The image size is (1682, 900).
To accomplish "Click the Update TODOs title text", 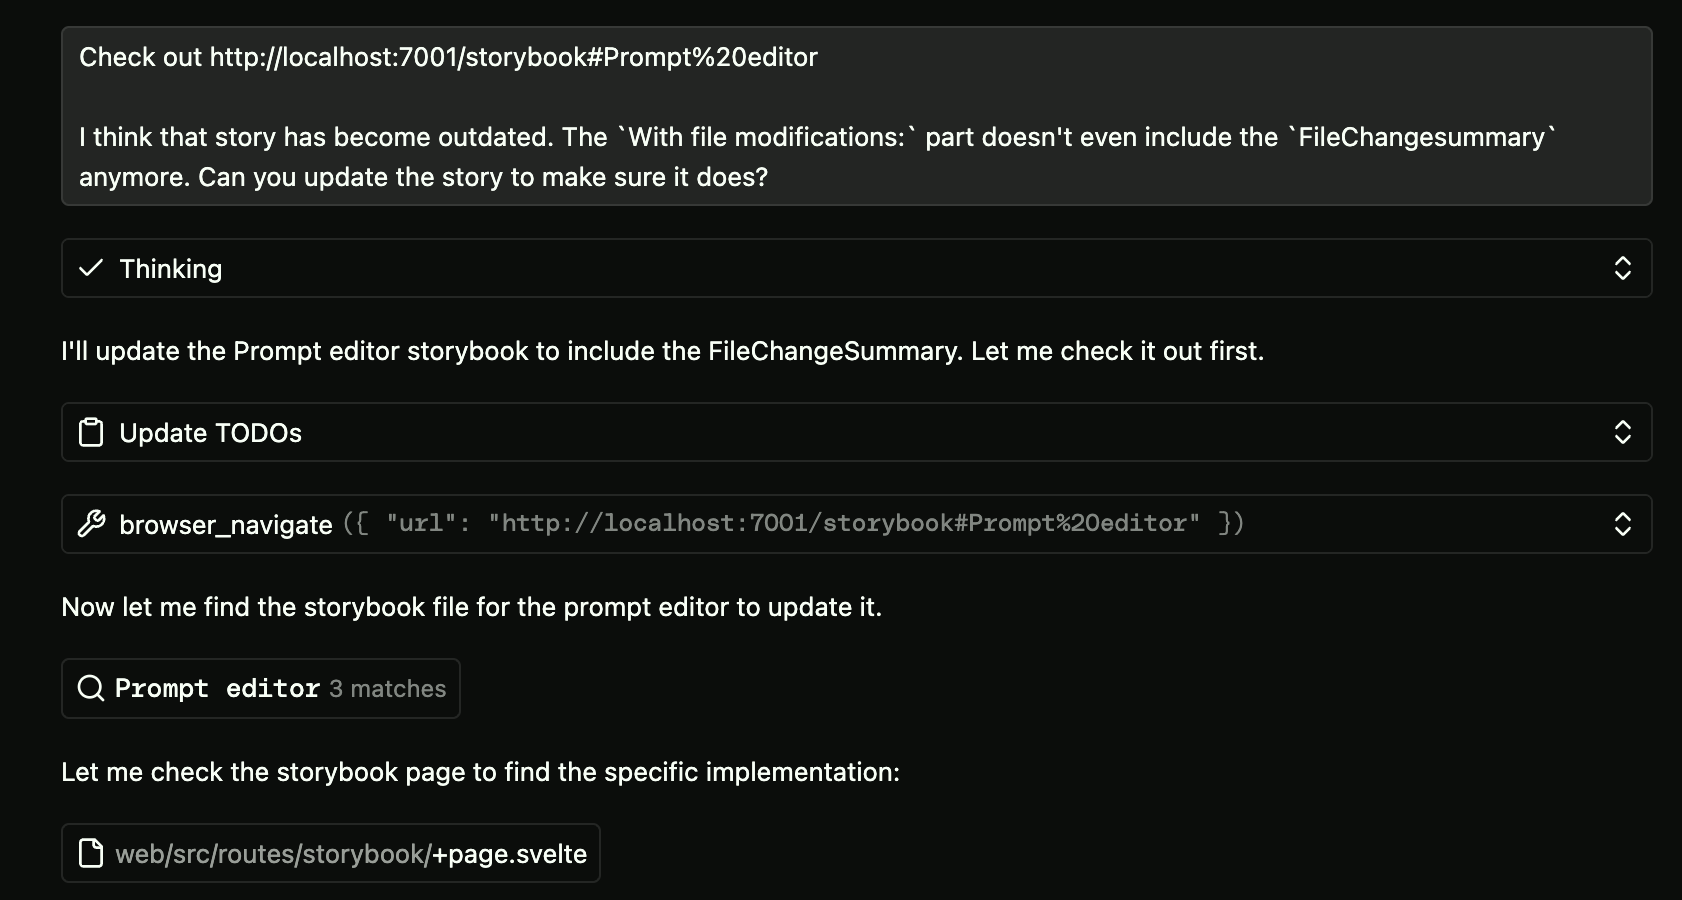I will pos(210,432).
